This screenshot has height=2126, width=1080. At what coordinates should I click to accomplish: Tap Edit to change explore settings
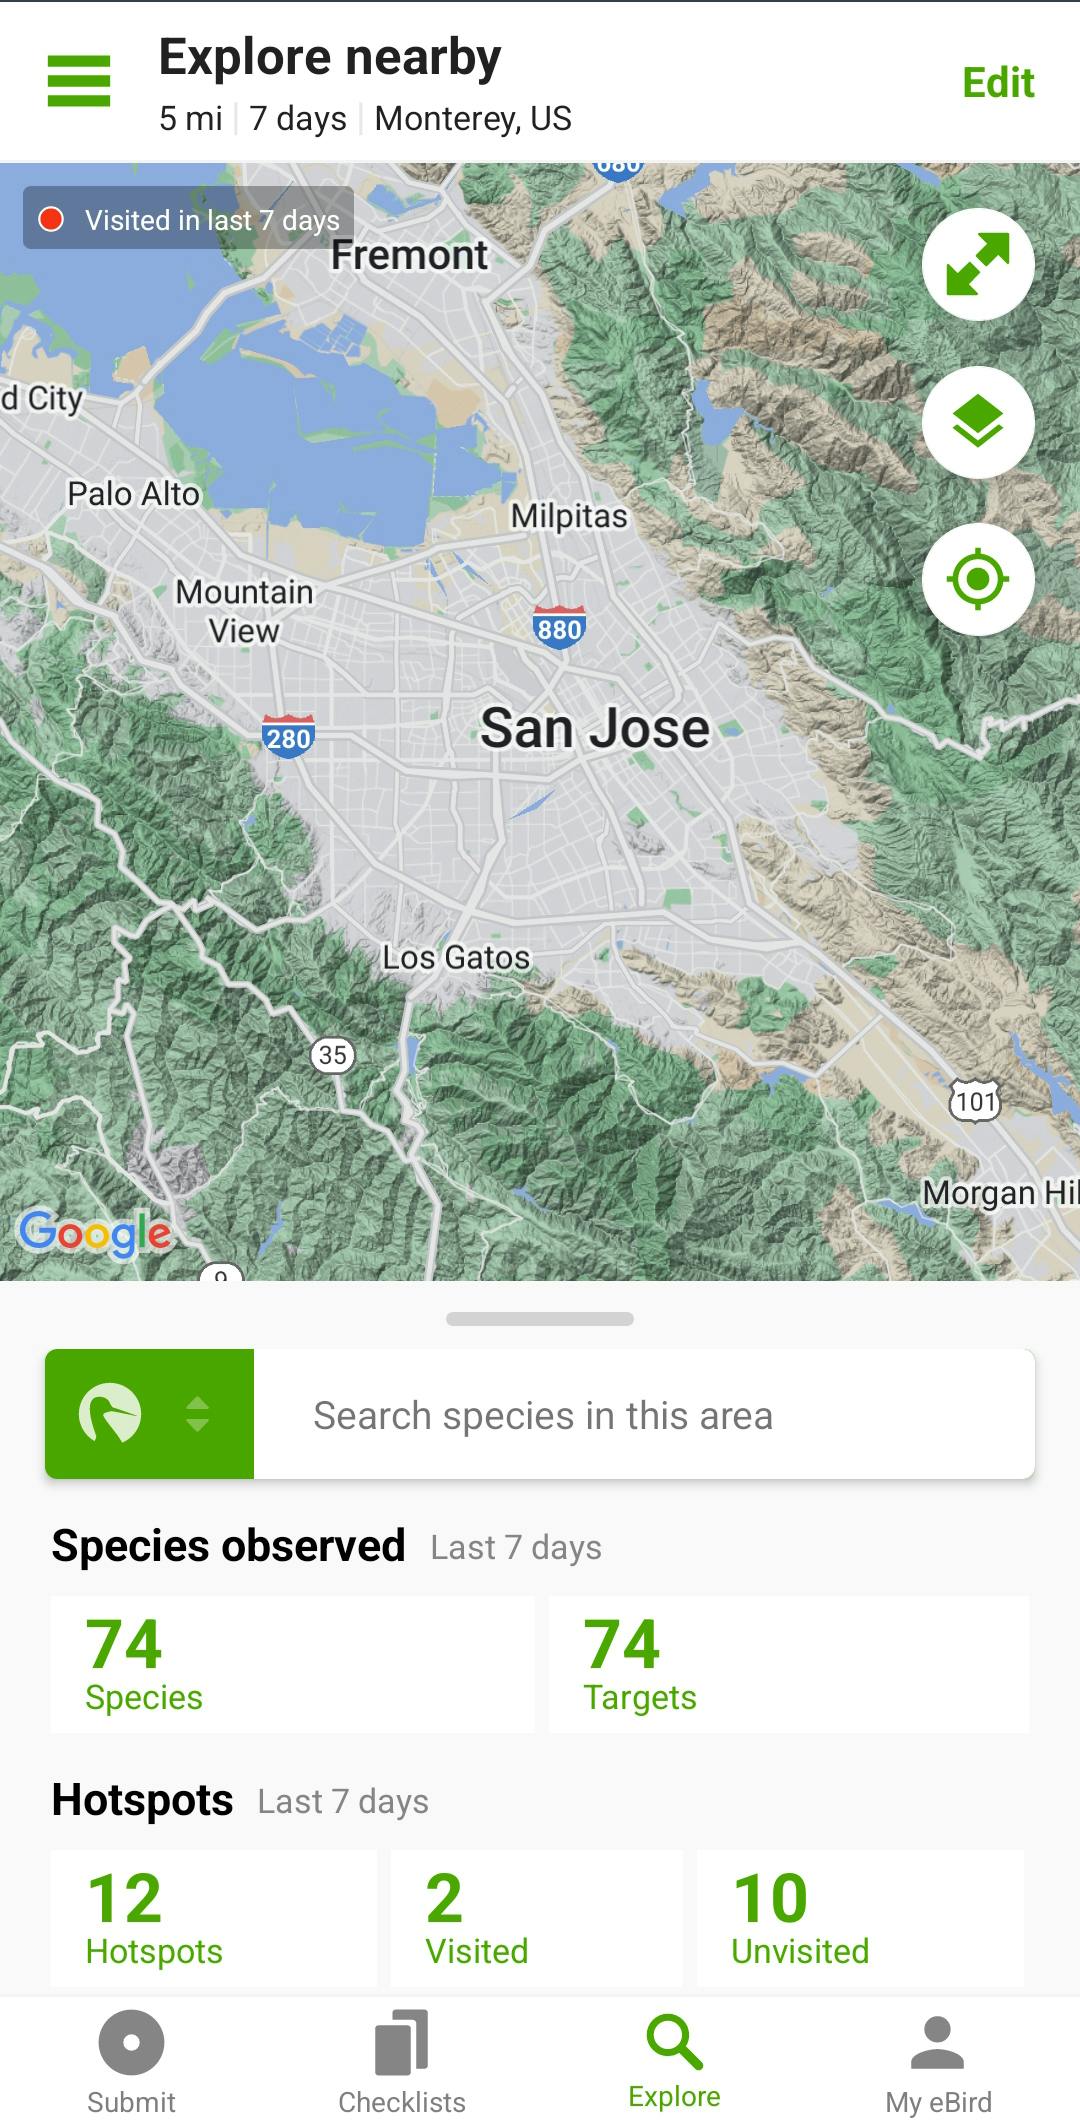click(x=997, y=83)
